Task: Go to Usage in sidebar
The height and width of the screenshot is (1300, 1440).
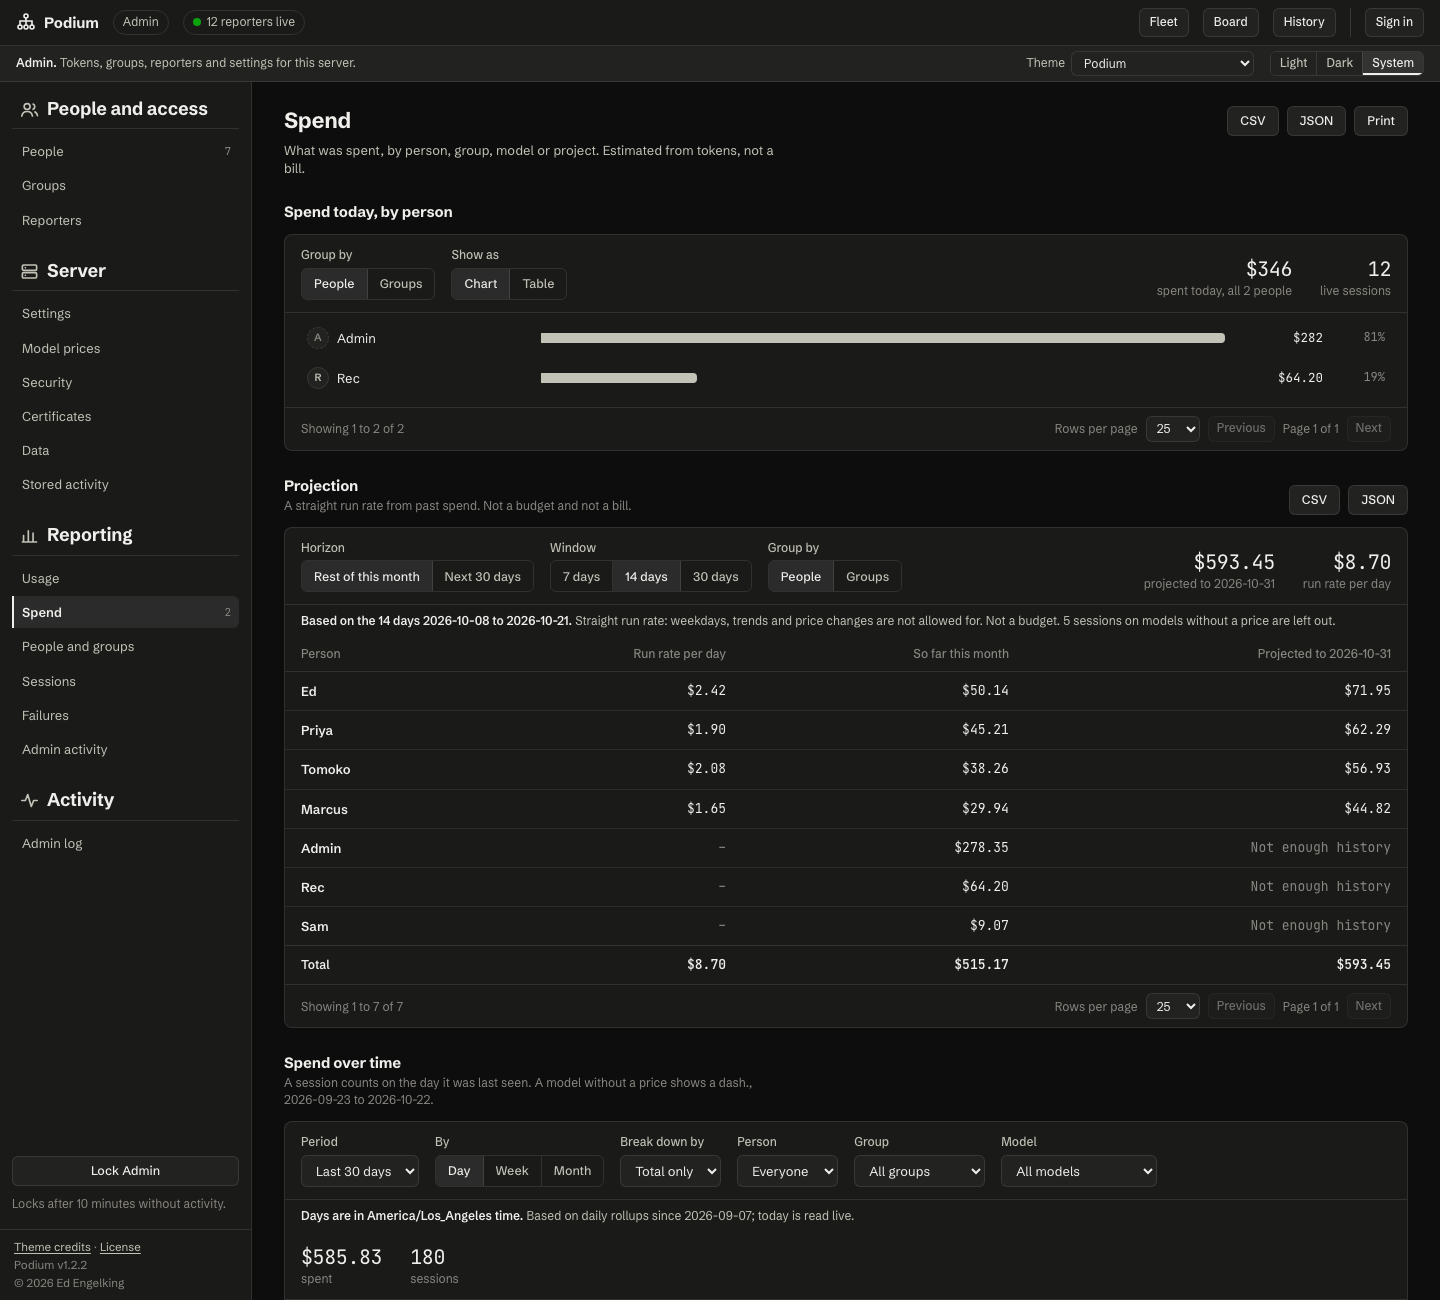Action: click(x=125, y=579)
